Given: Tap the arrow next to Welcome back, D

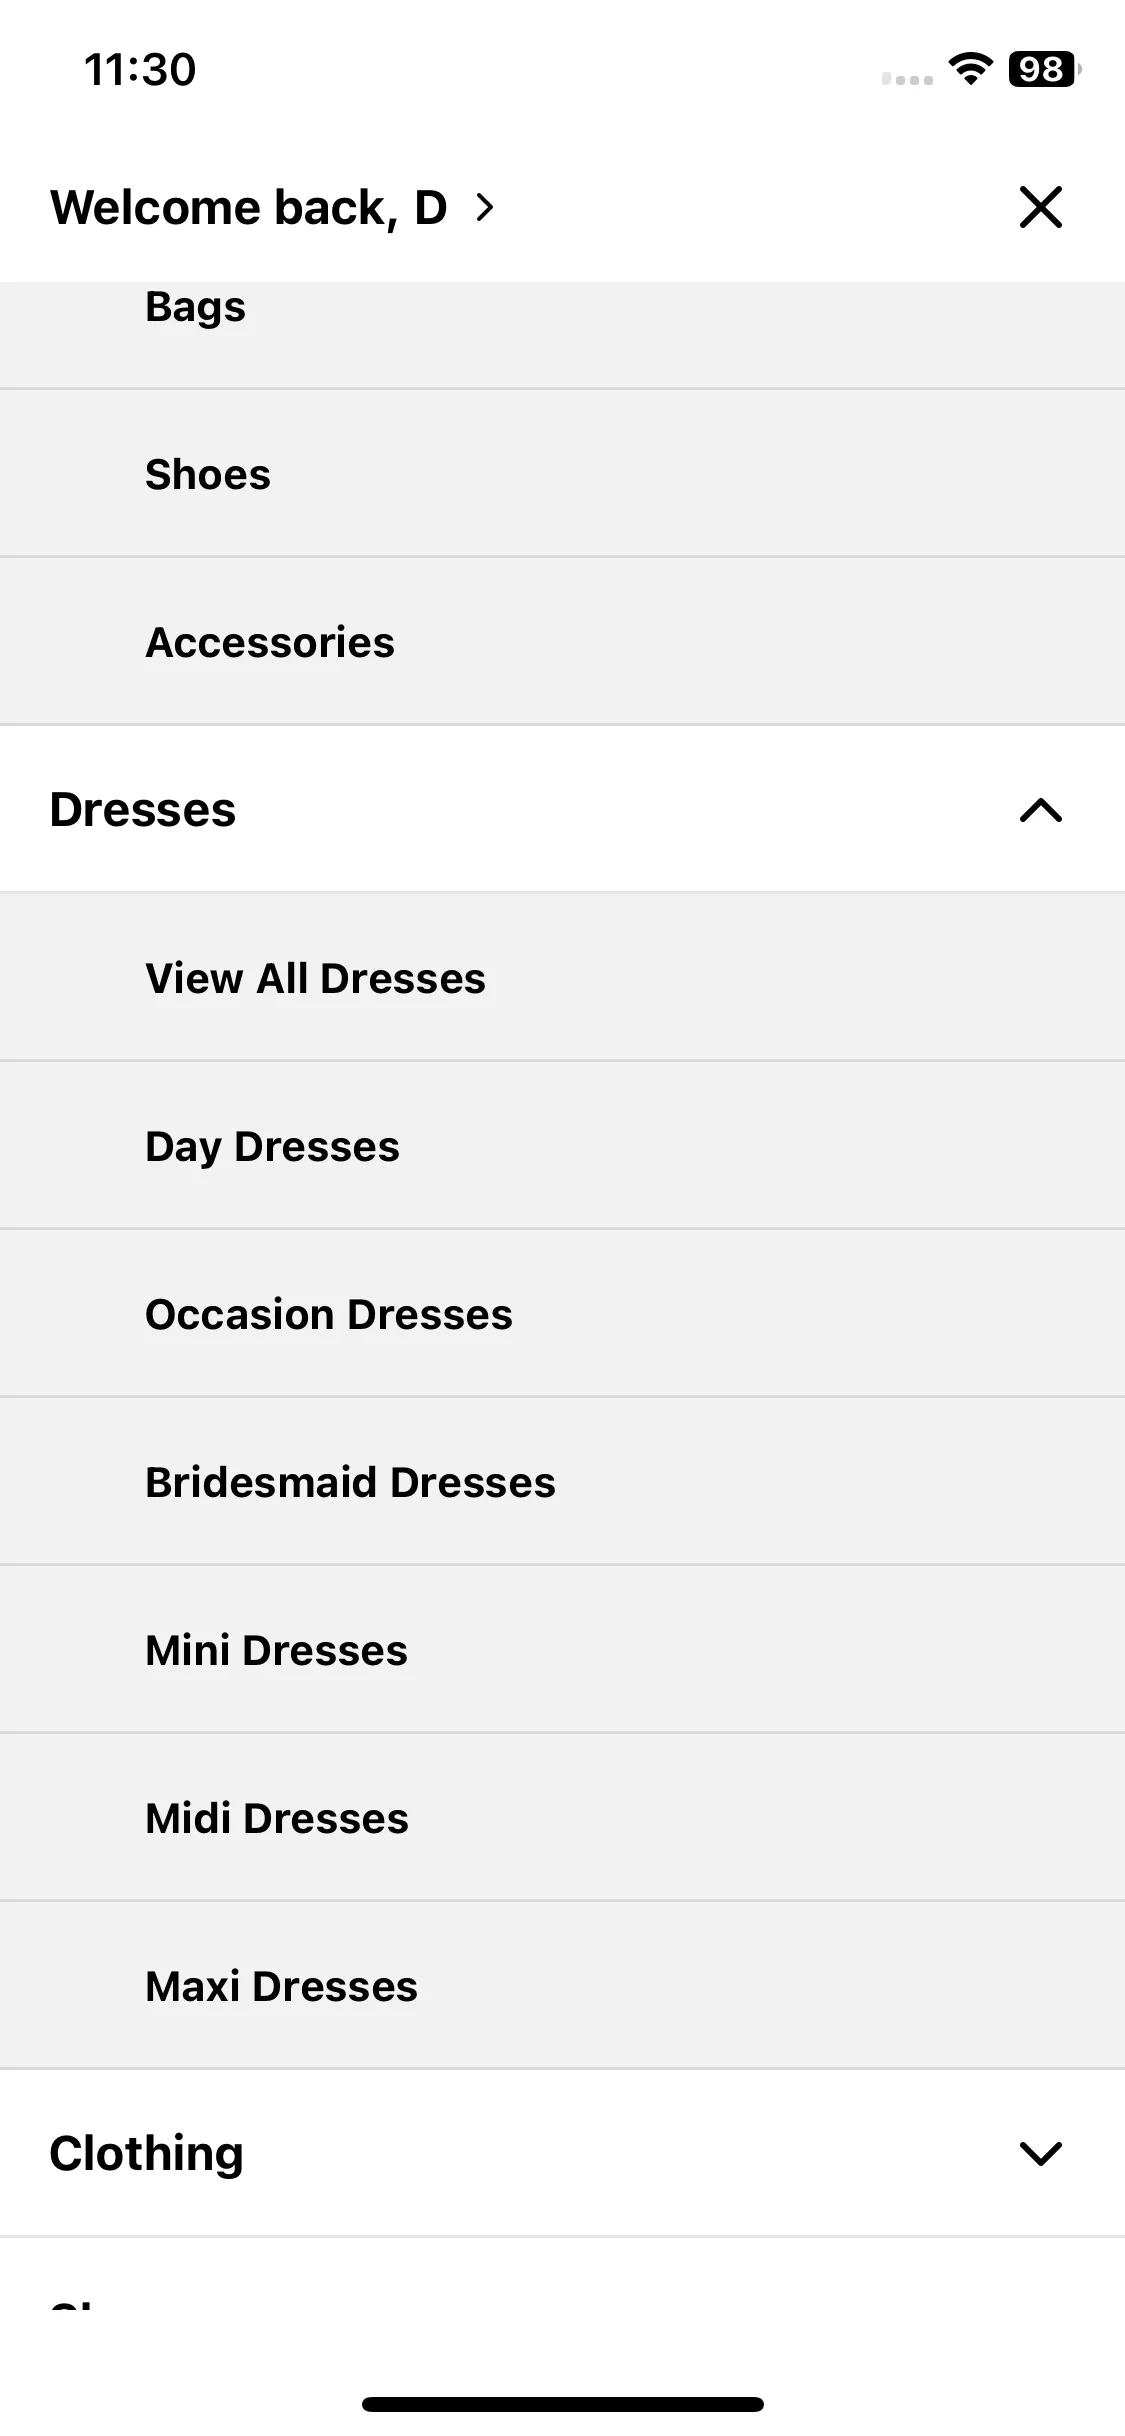Looking at the screenshot, I should 485,208.
